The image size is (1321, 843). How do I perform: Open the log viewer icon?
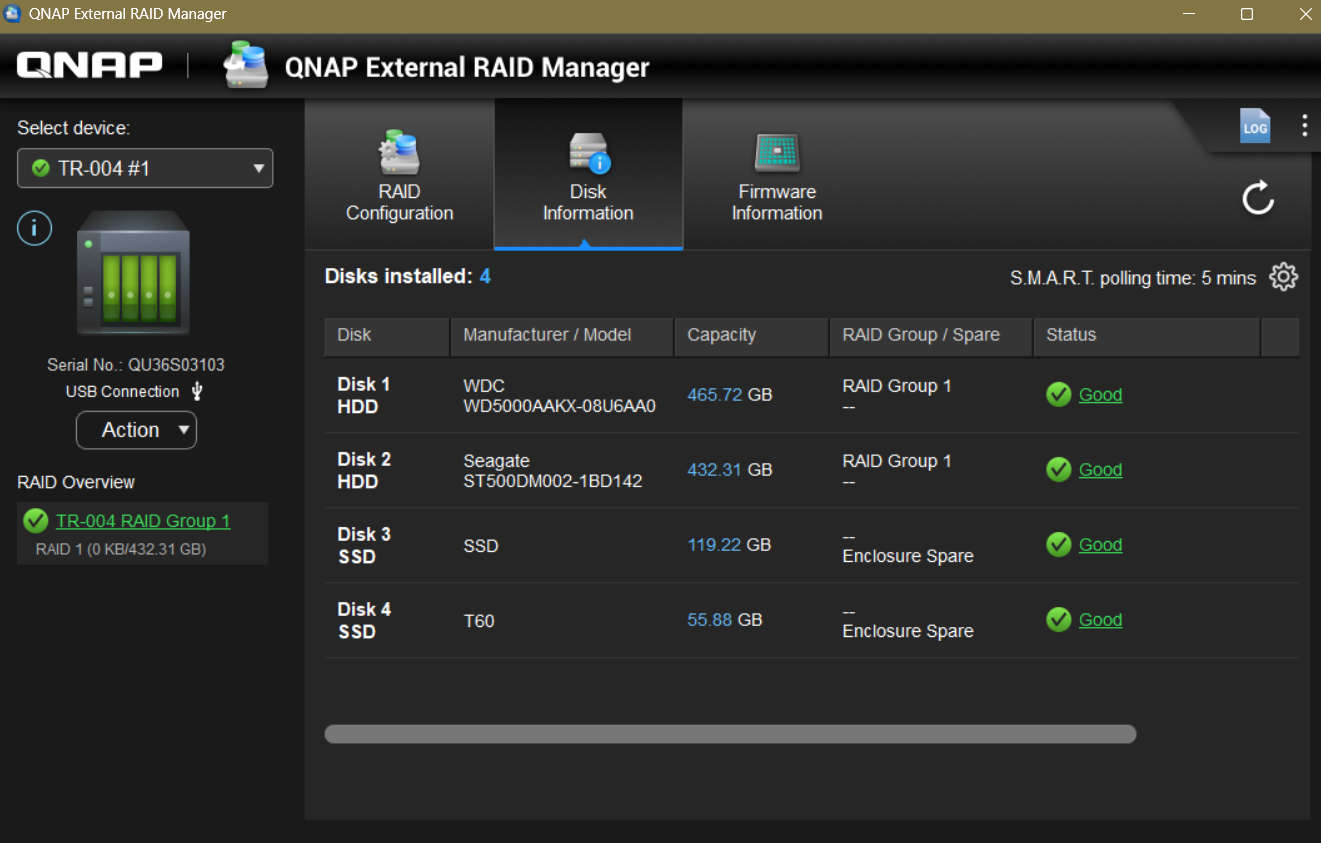click(x=1255, y=126)
